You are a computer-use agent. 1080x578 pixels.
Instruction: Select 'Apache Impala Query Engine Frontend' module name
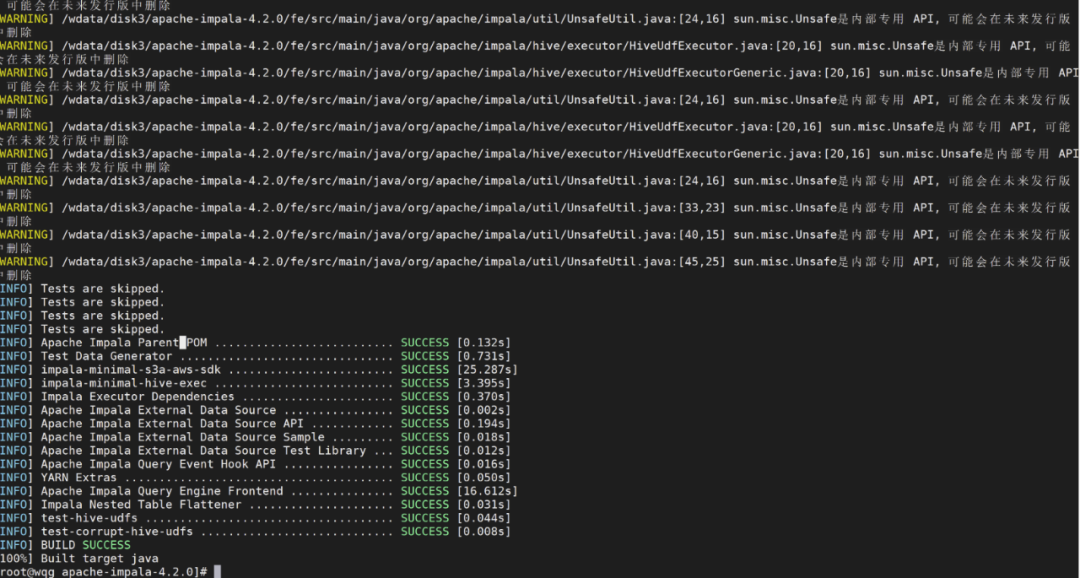162,491
